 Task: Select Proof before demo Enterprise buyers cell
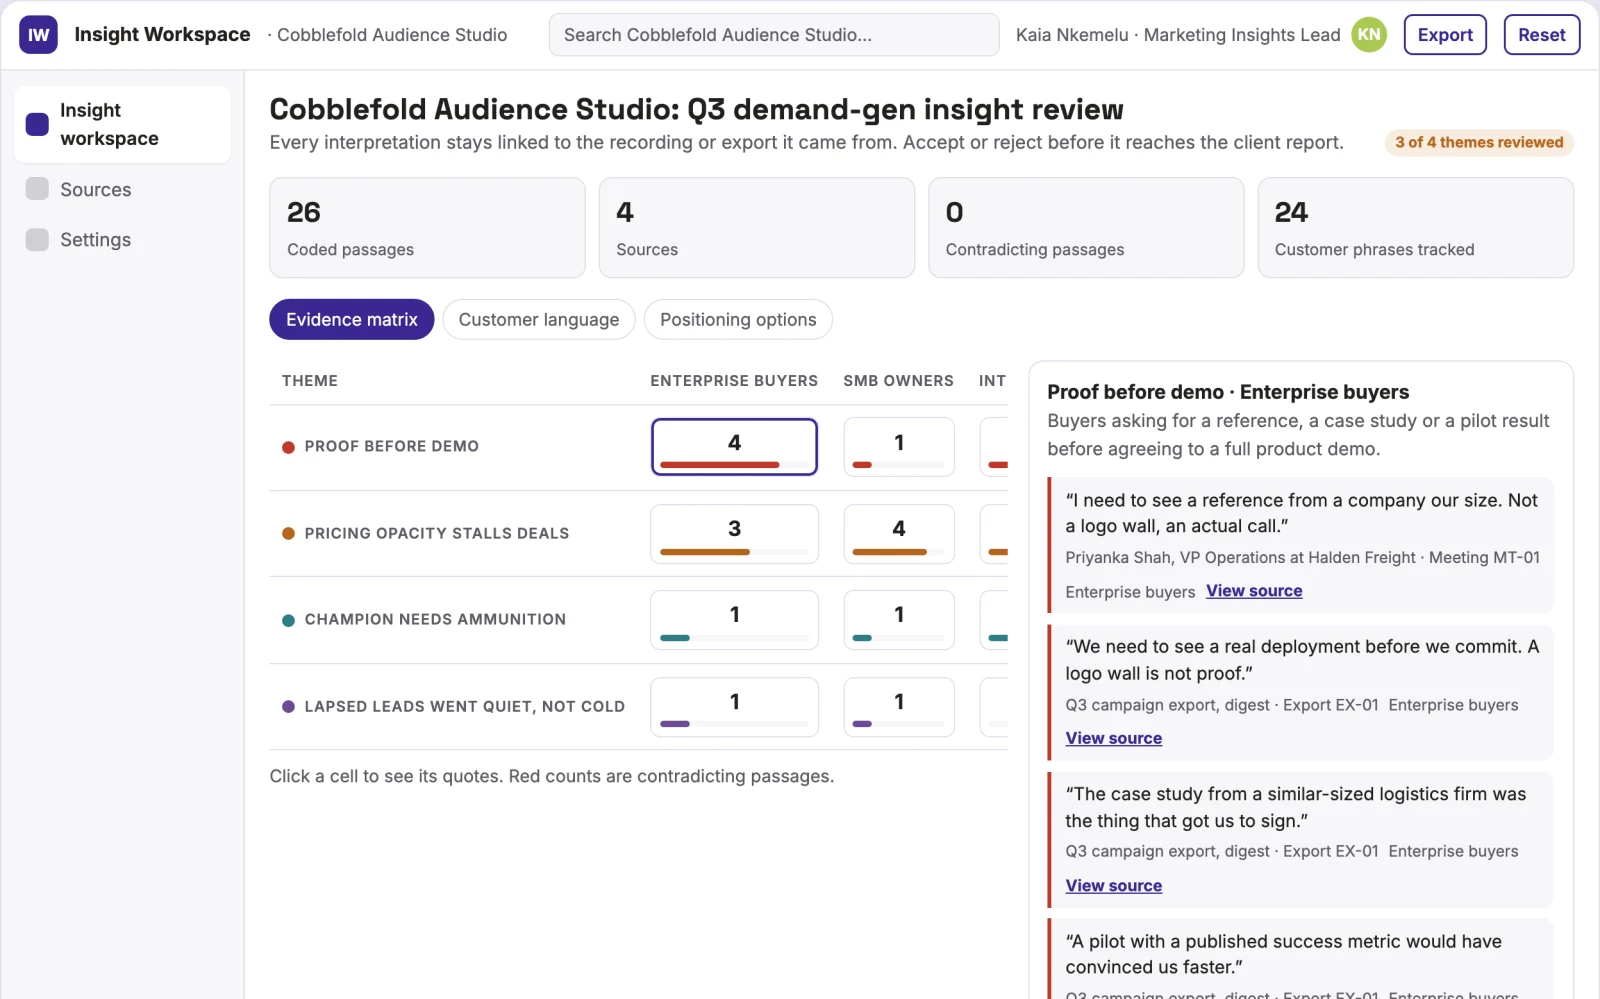[x=734, y=447]
